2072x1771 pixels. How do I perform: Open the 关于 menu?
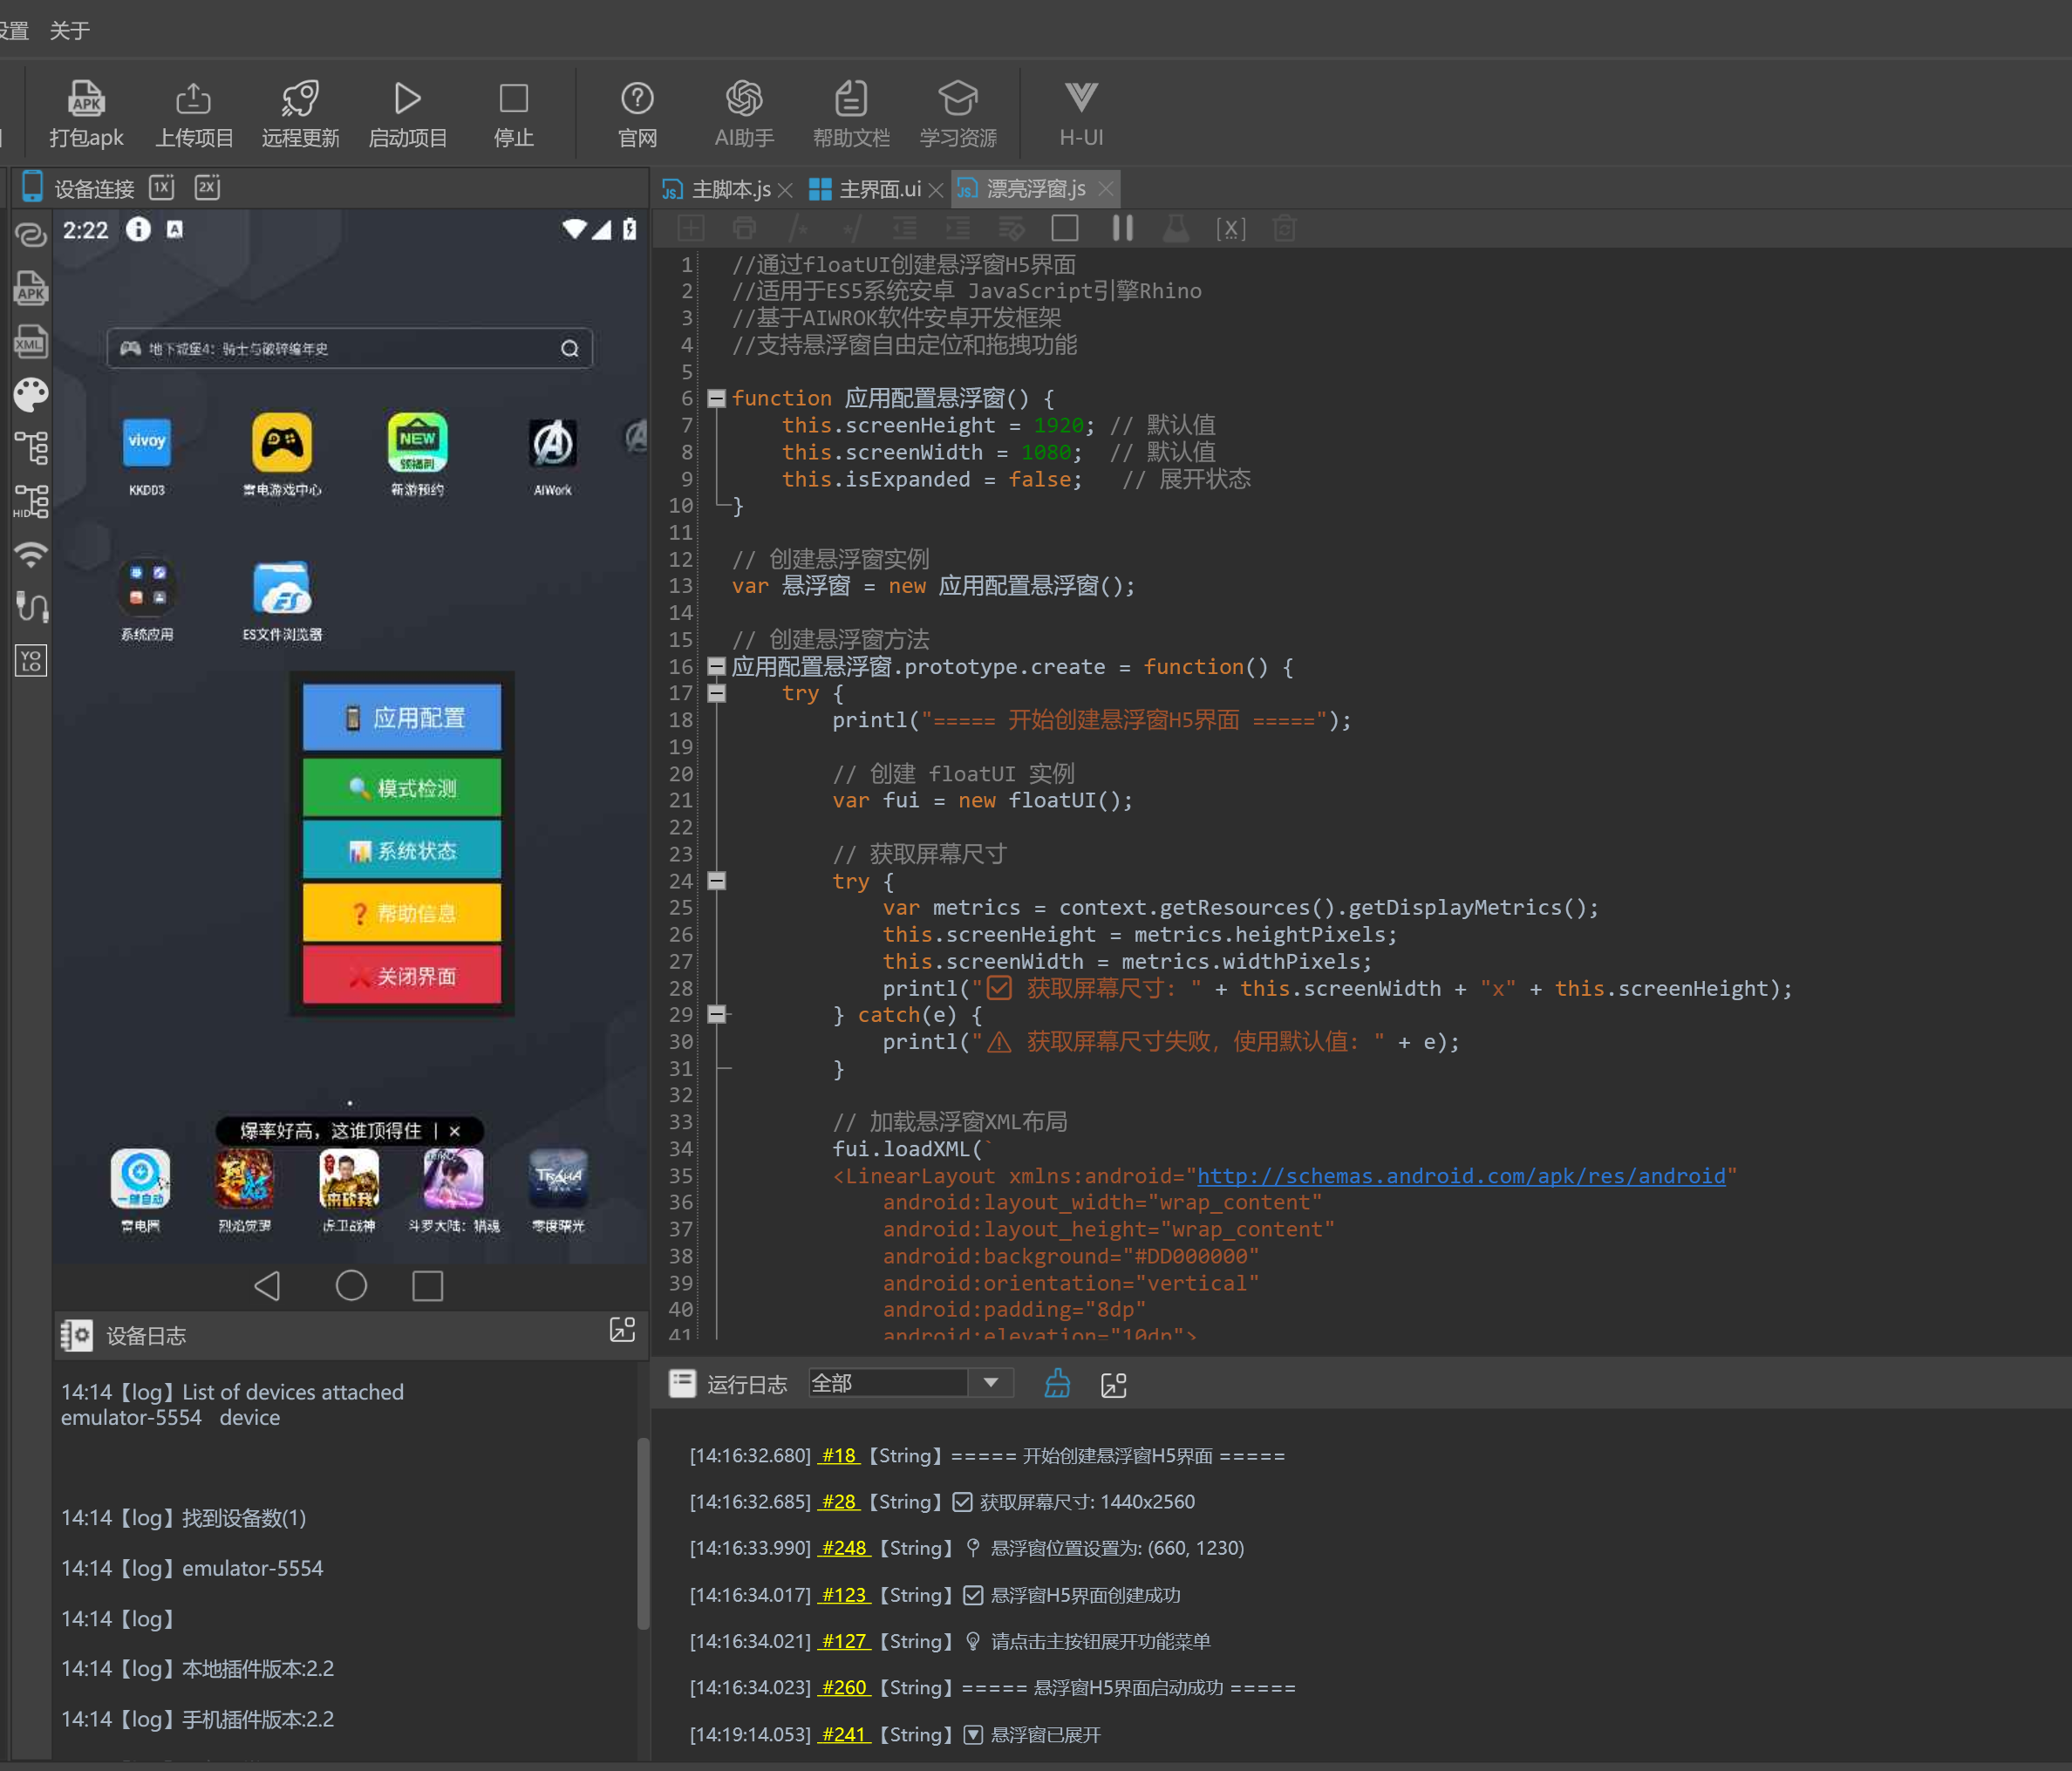point(70,31)
